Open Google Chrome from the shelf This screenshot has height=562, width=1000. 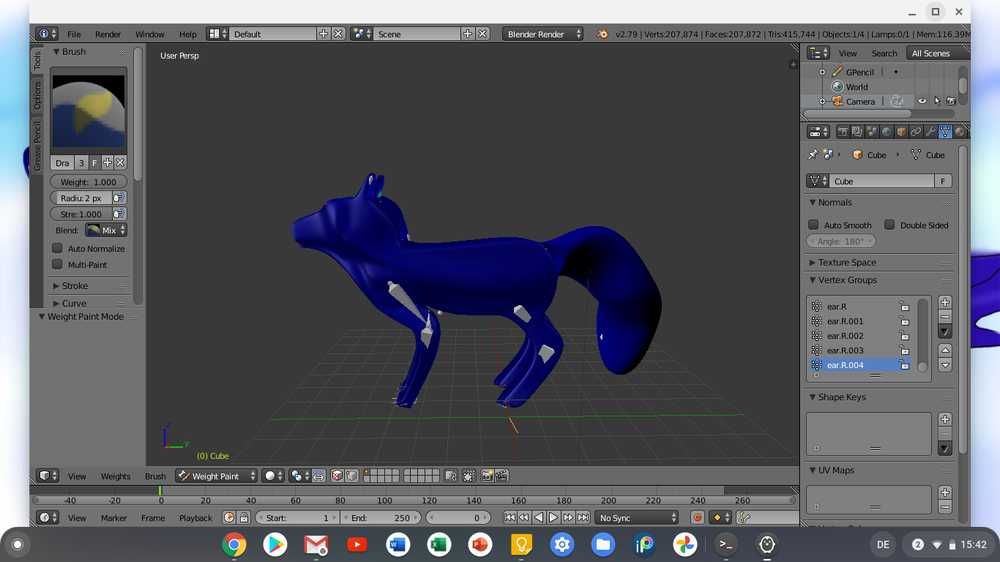point(234,545)
